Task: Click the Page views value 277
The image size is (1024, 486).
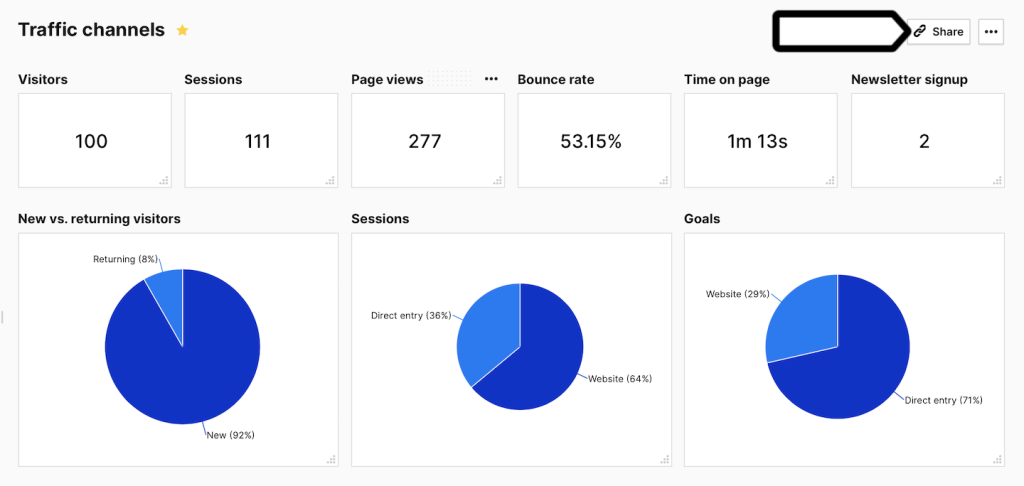Action: 424,141
